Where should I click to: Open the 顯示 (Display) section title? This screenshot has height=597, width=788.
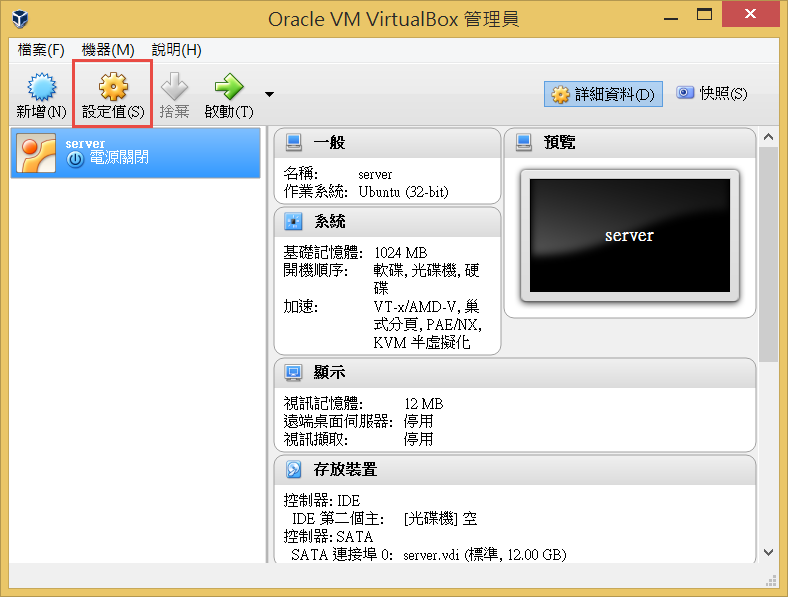pos(329,372)
